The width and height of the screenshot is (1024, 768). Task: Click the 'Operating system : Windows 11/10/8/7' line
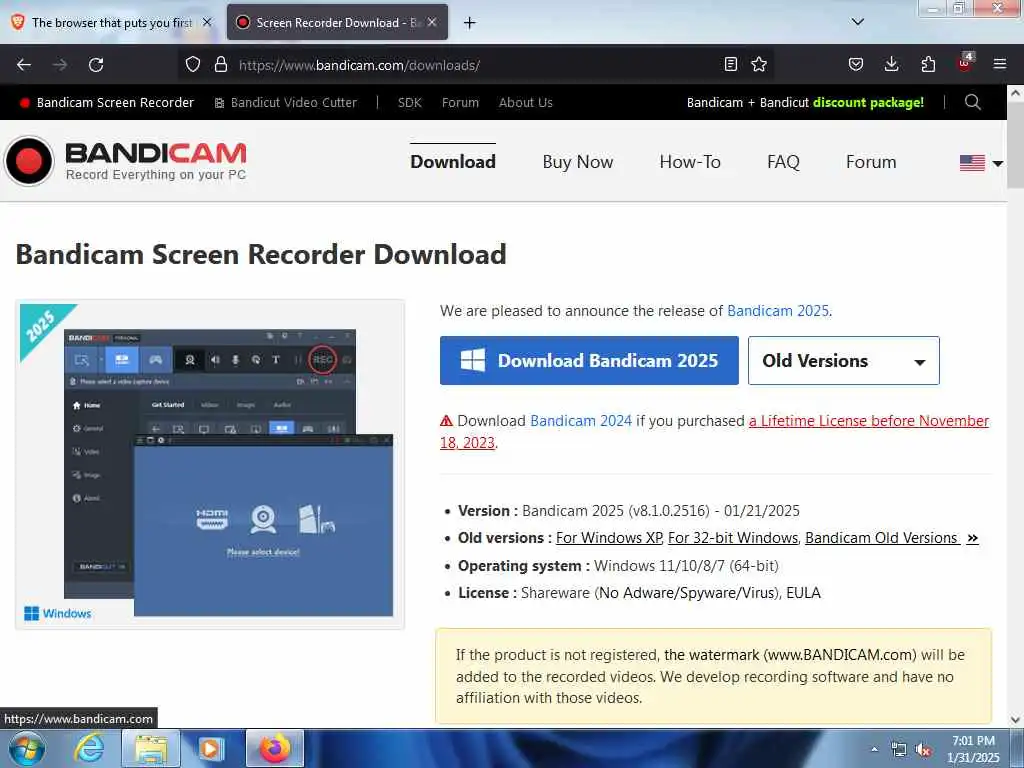click(x=618, y=566)
